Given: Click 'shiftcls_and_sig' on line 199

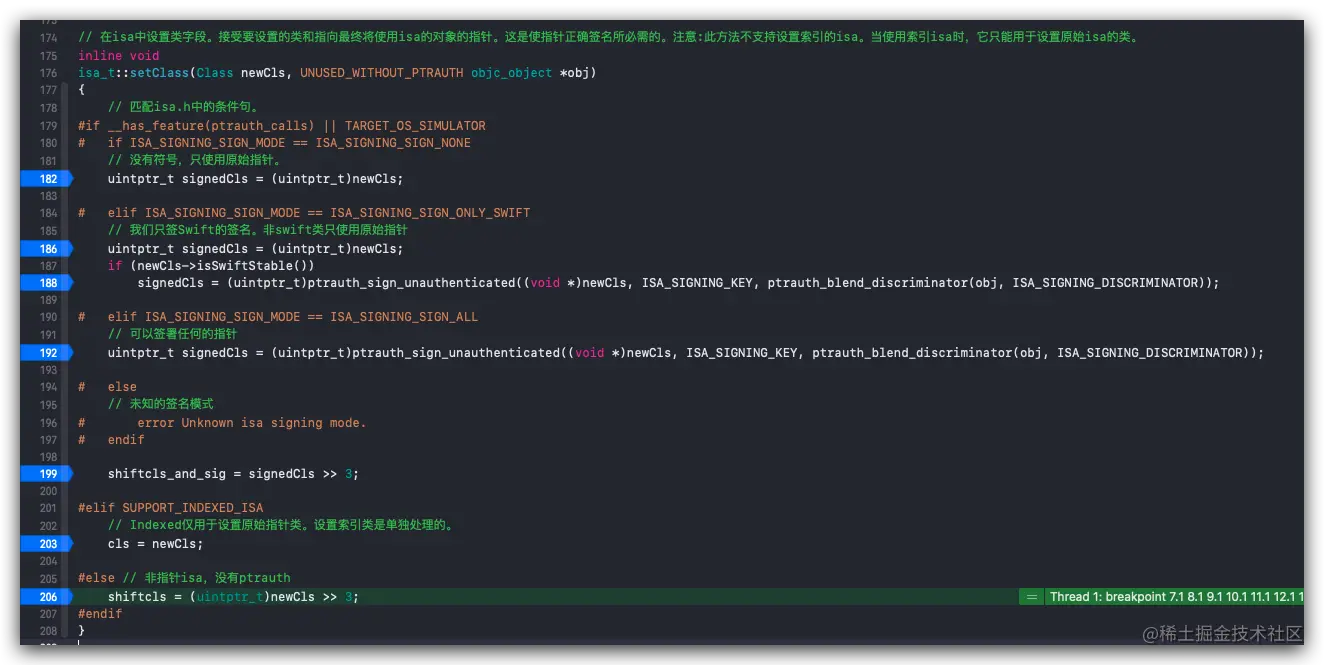Looking at the screenshot, I should click(167, 474).
